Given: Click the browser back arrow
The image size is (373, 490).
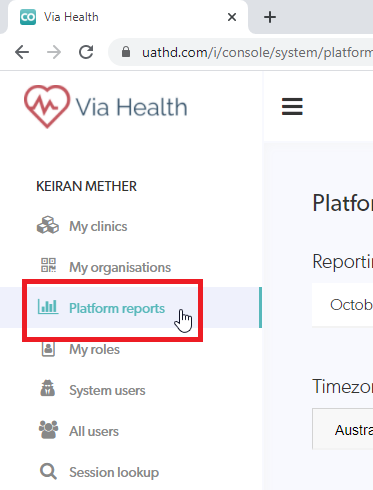Looking at the screenshot, I should click(22, 52).
